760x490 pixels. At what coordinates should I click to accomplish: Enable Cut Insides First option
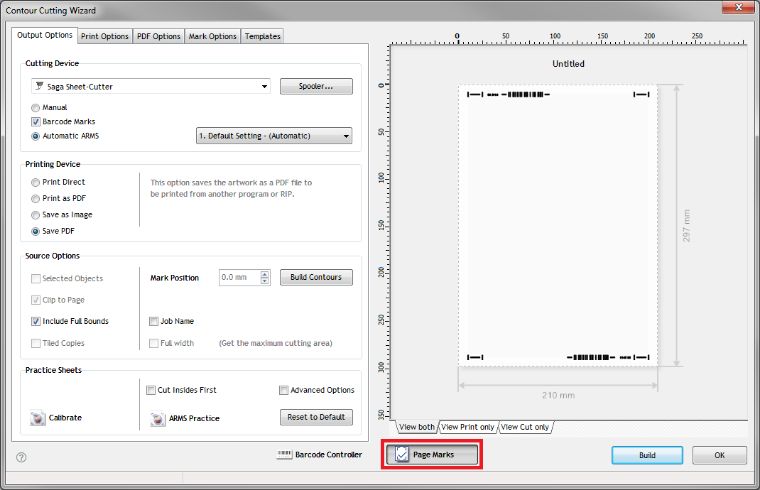pos(151,390)
